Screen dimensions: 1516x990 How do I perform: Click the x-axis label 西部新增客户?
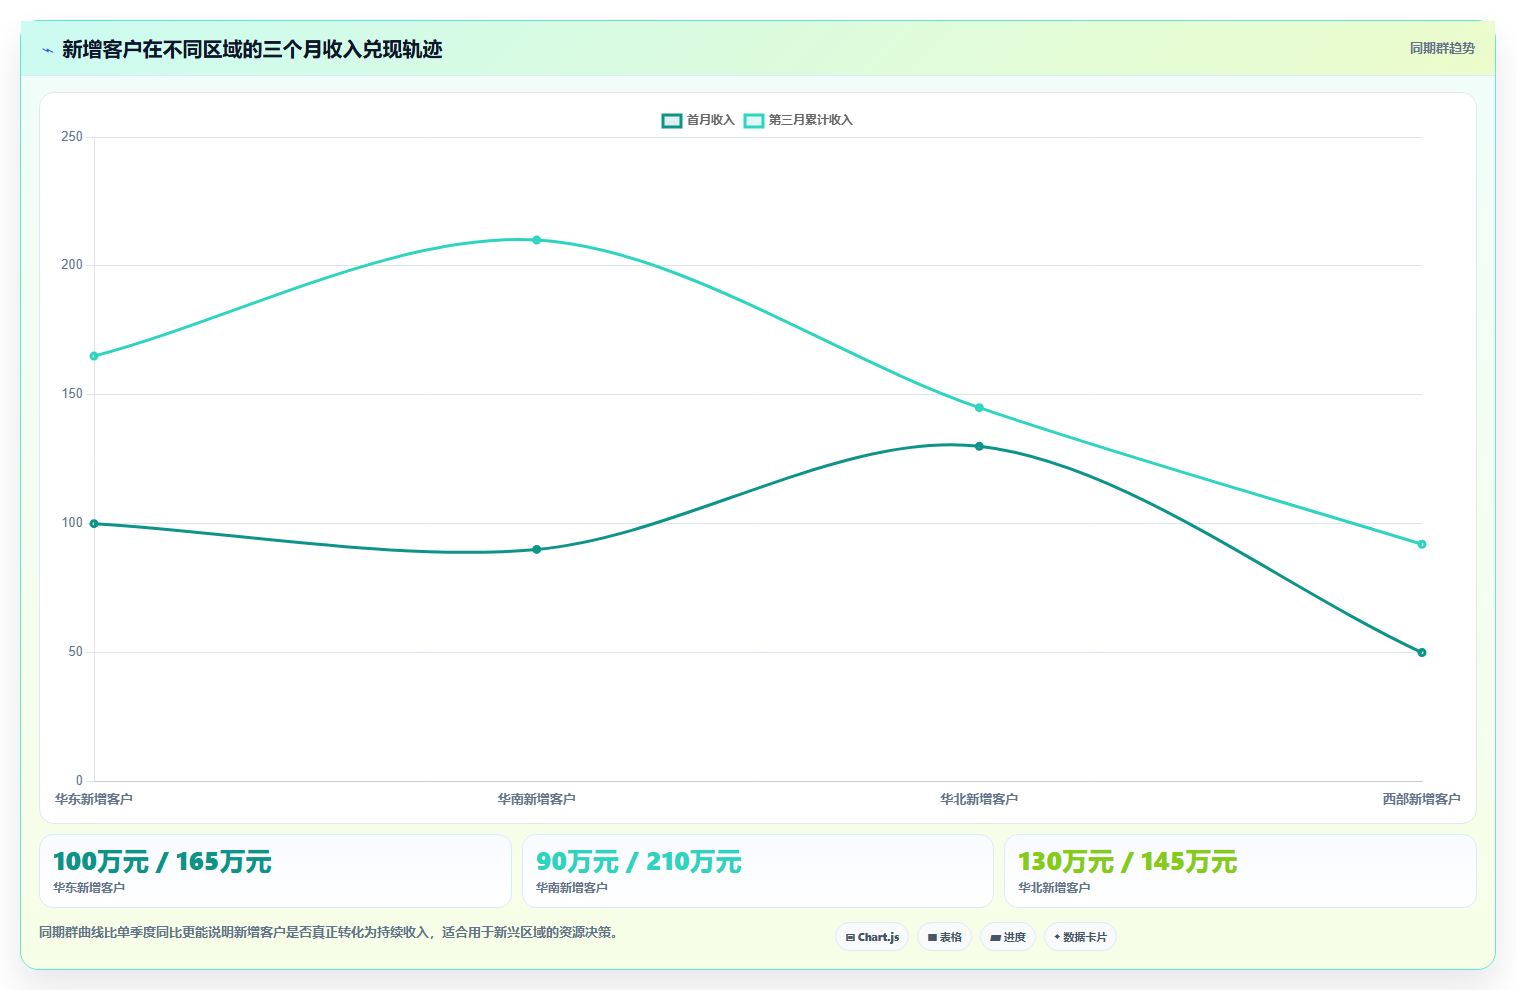click(1421, 799)
